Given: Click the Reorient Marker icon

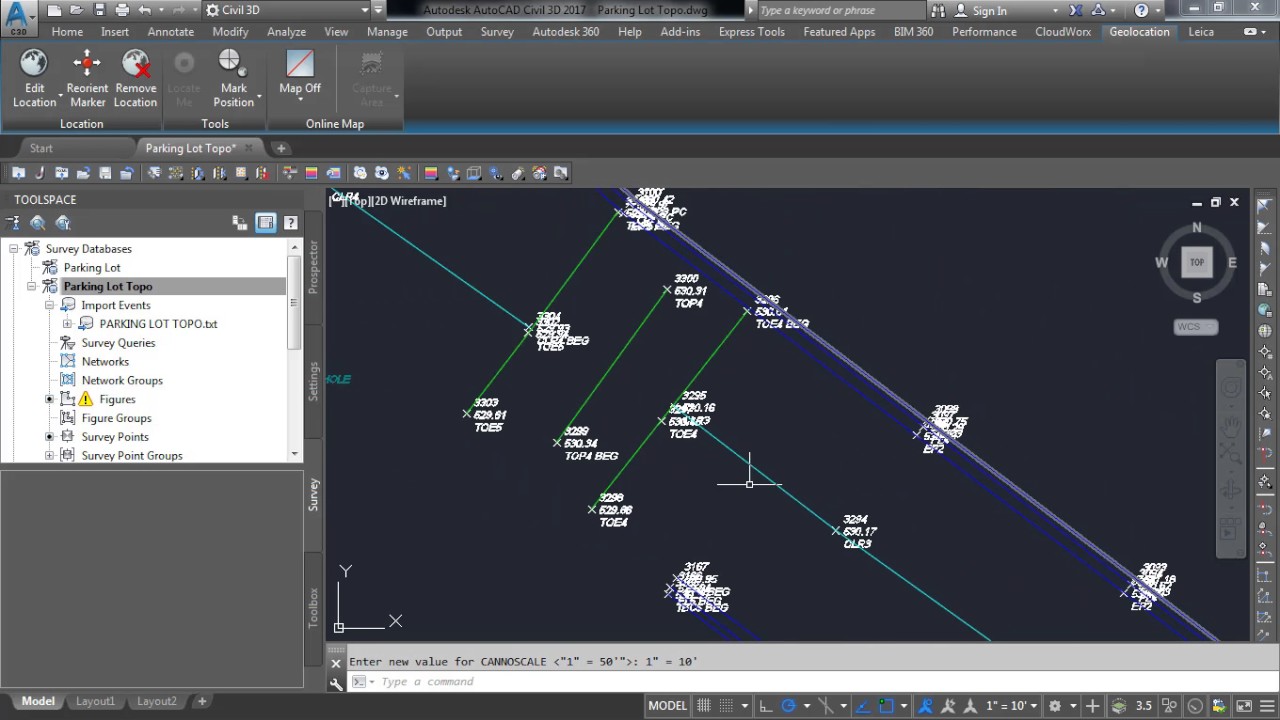Looking at the screenshot, I should [x=87, y=64].
